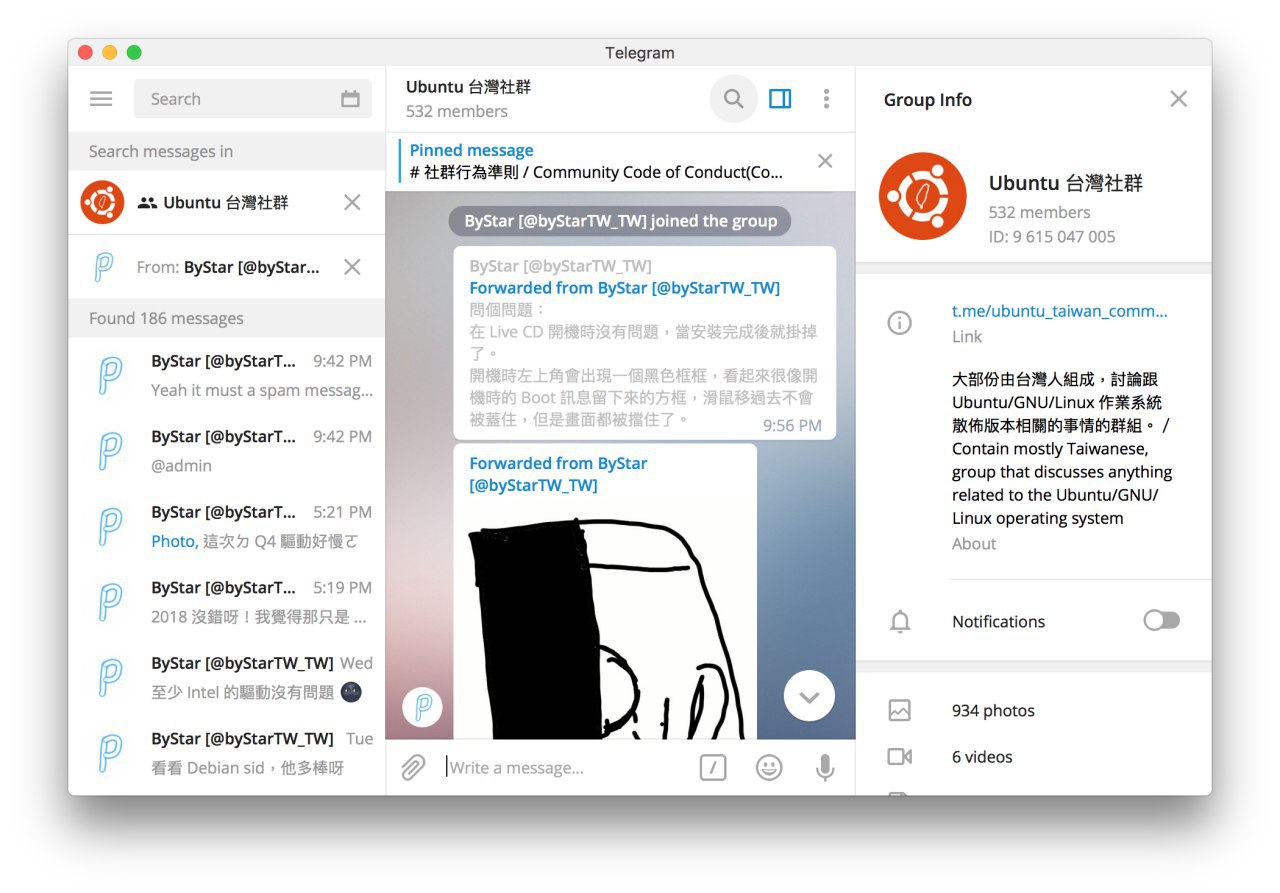Click the group ID 9 615 047 005
1280x893 pixels.
click(1052, 237)
